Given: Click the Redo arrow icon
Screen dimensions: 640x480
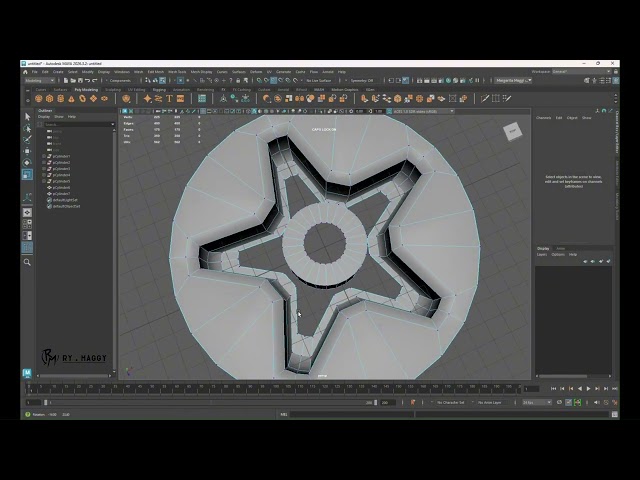Looking at the screenshot, I should [x=95, y=80].
